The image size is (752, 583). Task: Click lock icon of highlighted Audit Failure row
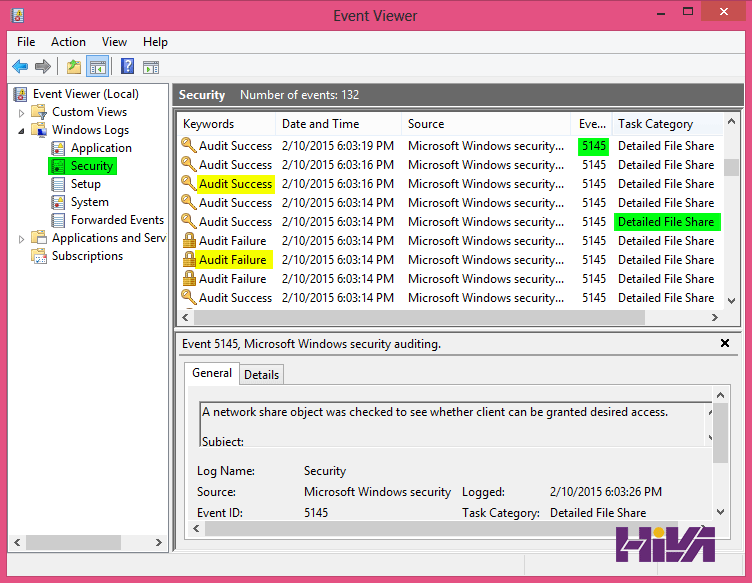189,259
